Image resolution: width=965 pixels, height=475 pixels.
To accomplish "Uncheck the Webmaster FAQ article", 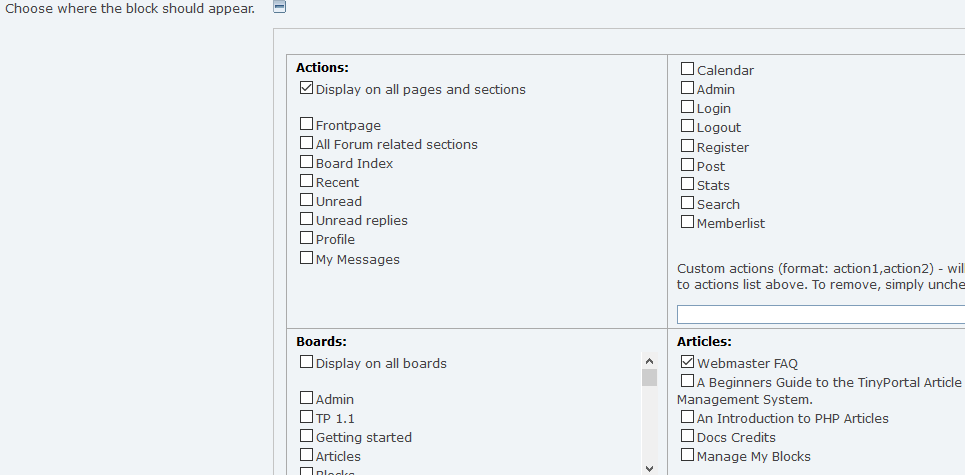I will (688, 362).
